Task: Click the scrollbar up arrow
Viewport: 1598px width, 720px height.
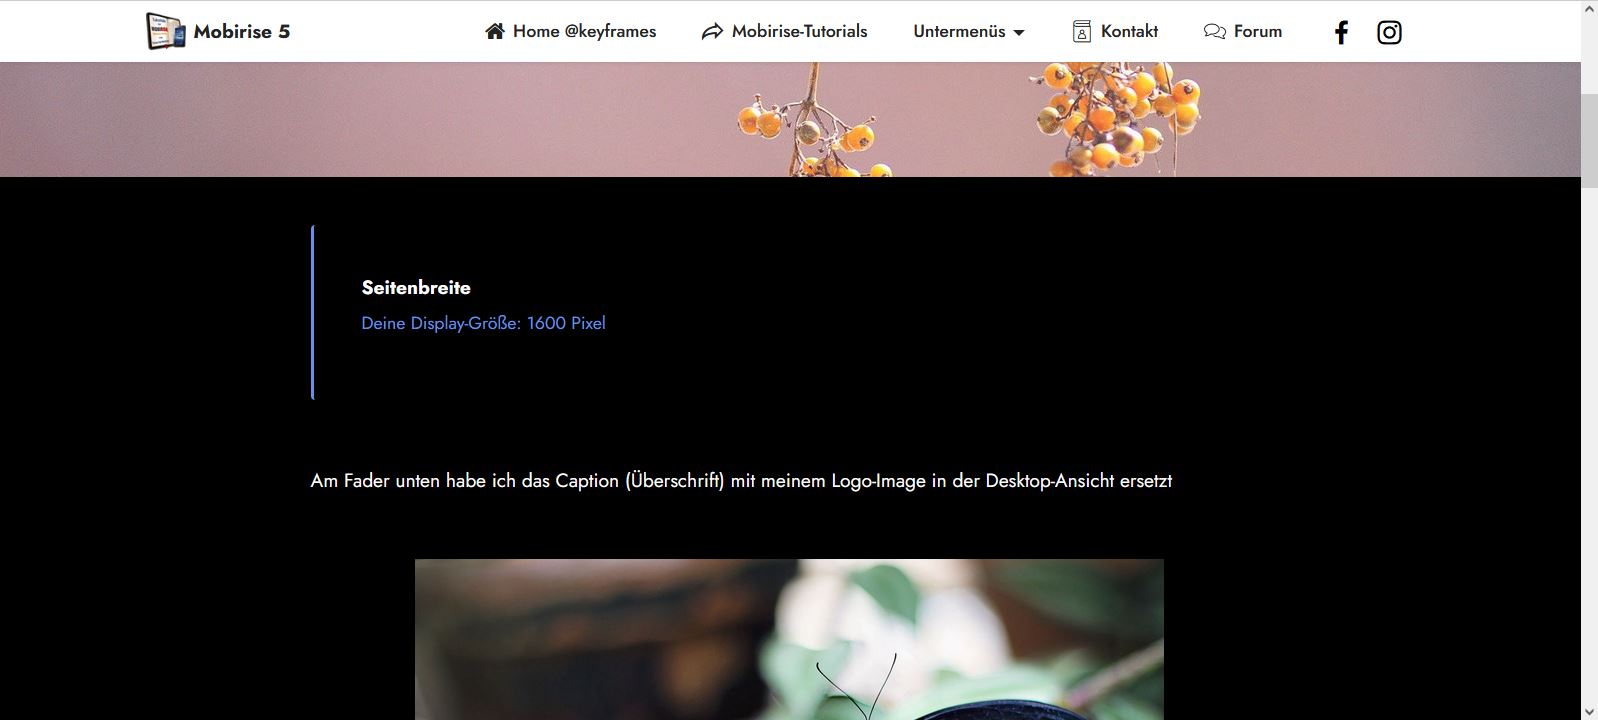Action: coord(1589,9)
